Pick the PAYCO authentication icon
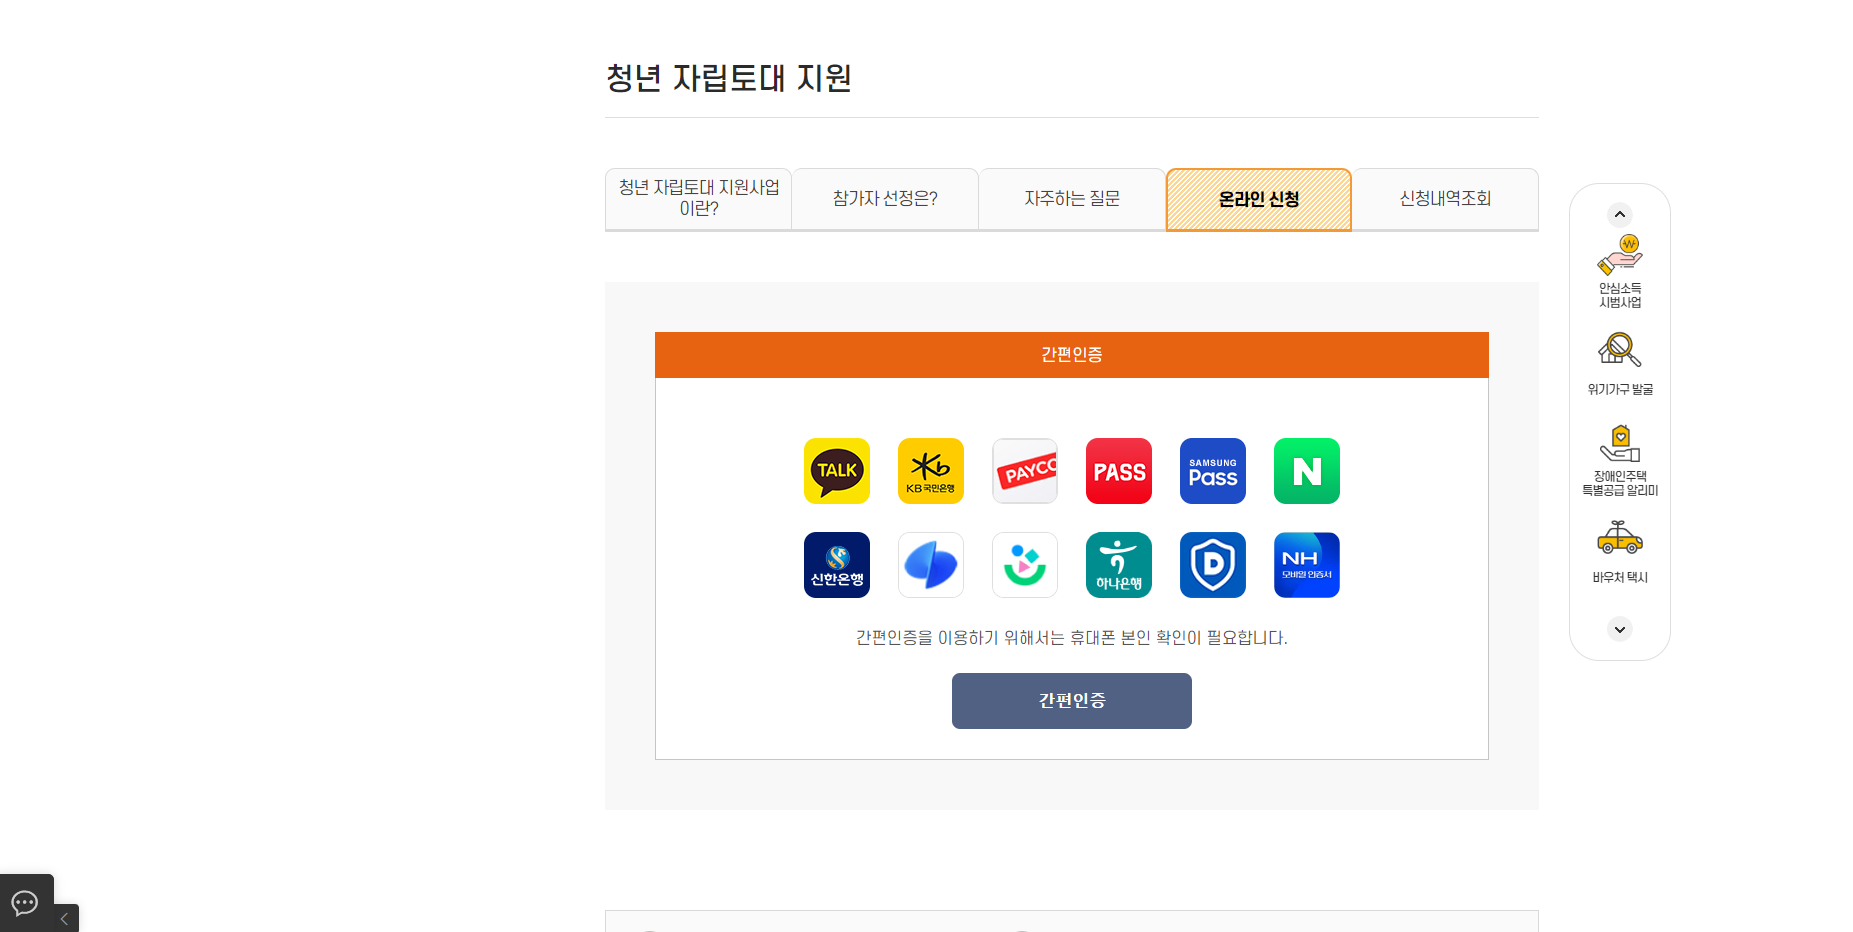This screenshot has height=932, width=1853. (x=1024, y=471)
